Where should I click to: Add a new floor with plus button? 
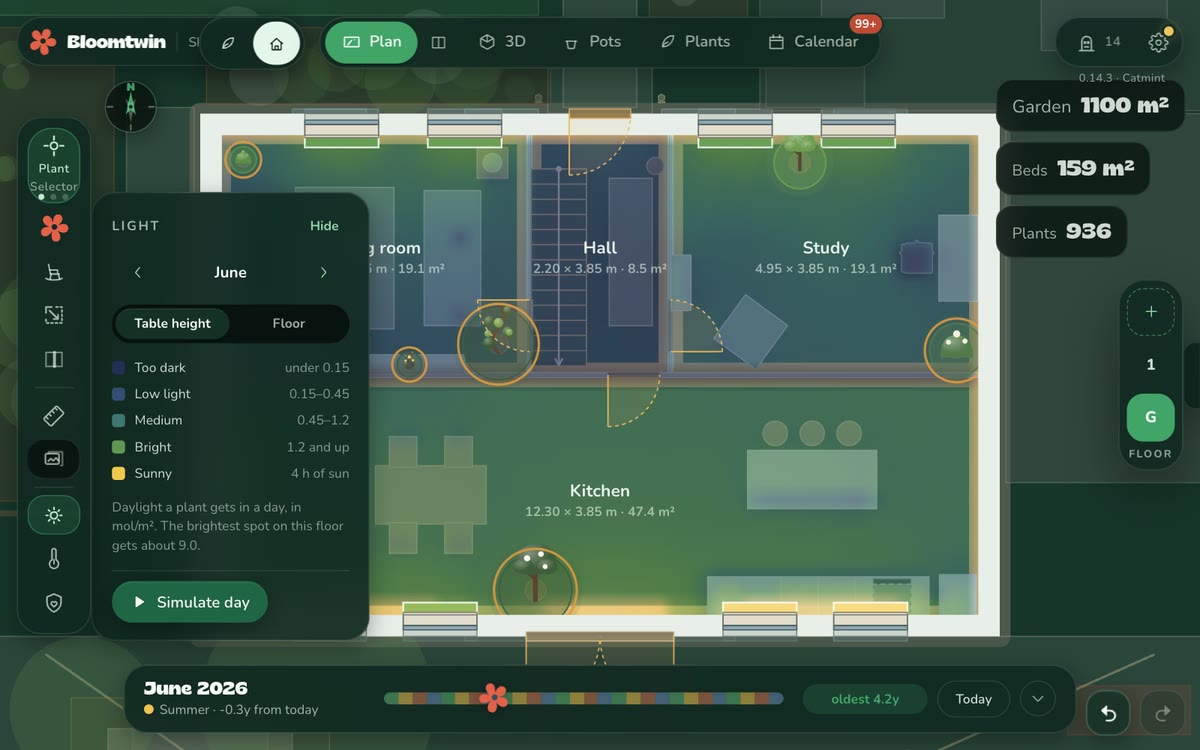pyautogui.click(x=1151, y=312)
